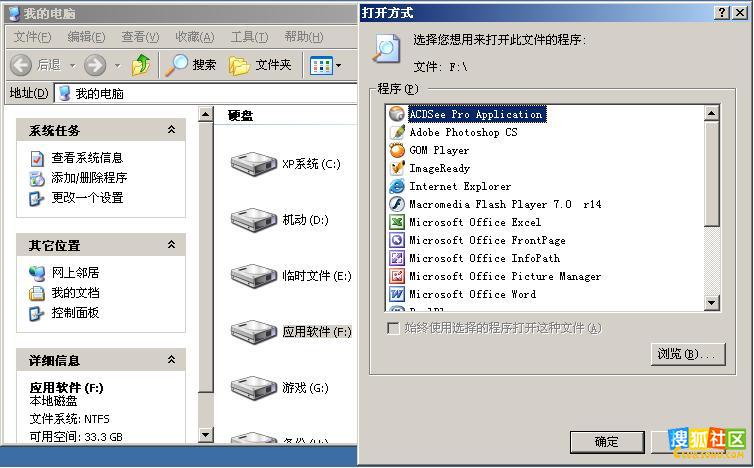Select the 机动 (D:) drive icon

[253, 220]
